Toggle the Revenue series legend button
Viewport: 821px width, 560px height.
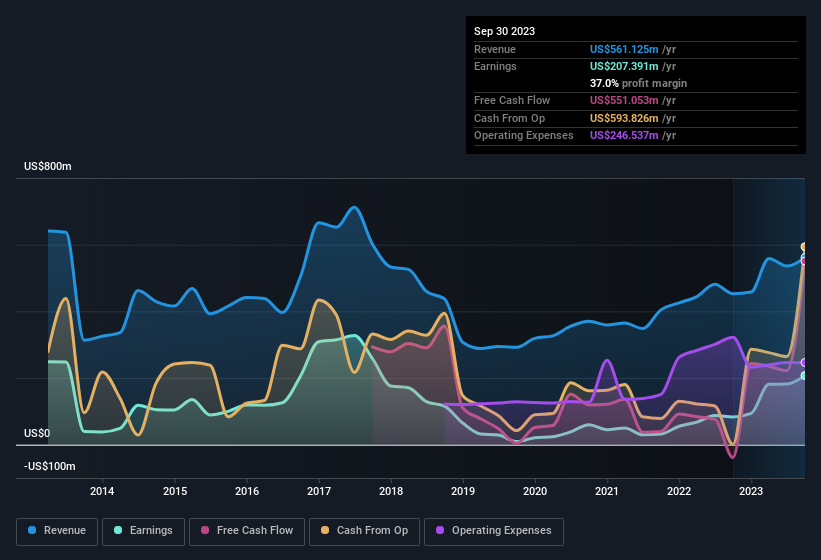[57, 531]
